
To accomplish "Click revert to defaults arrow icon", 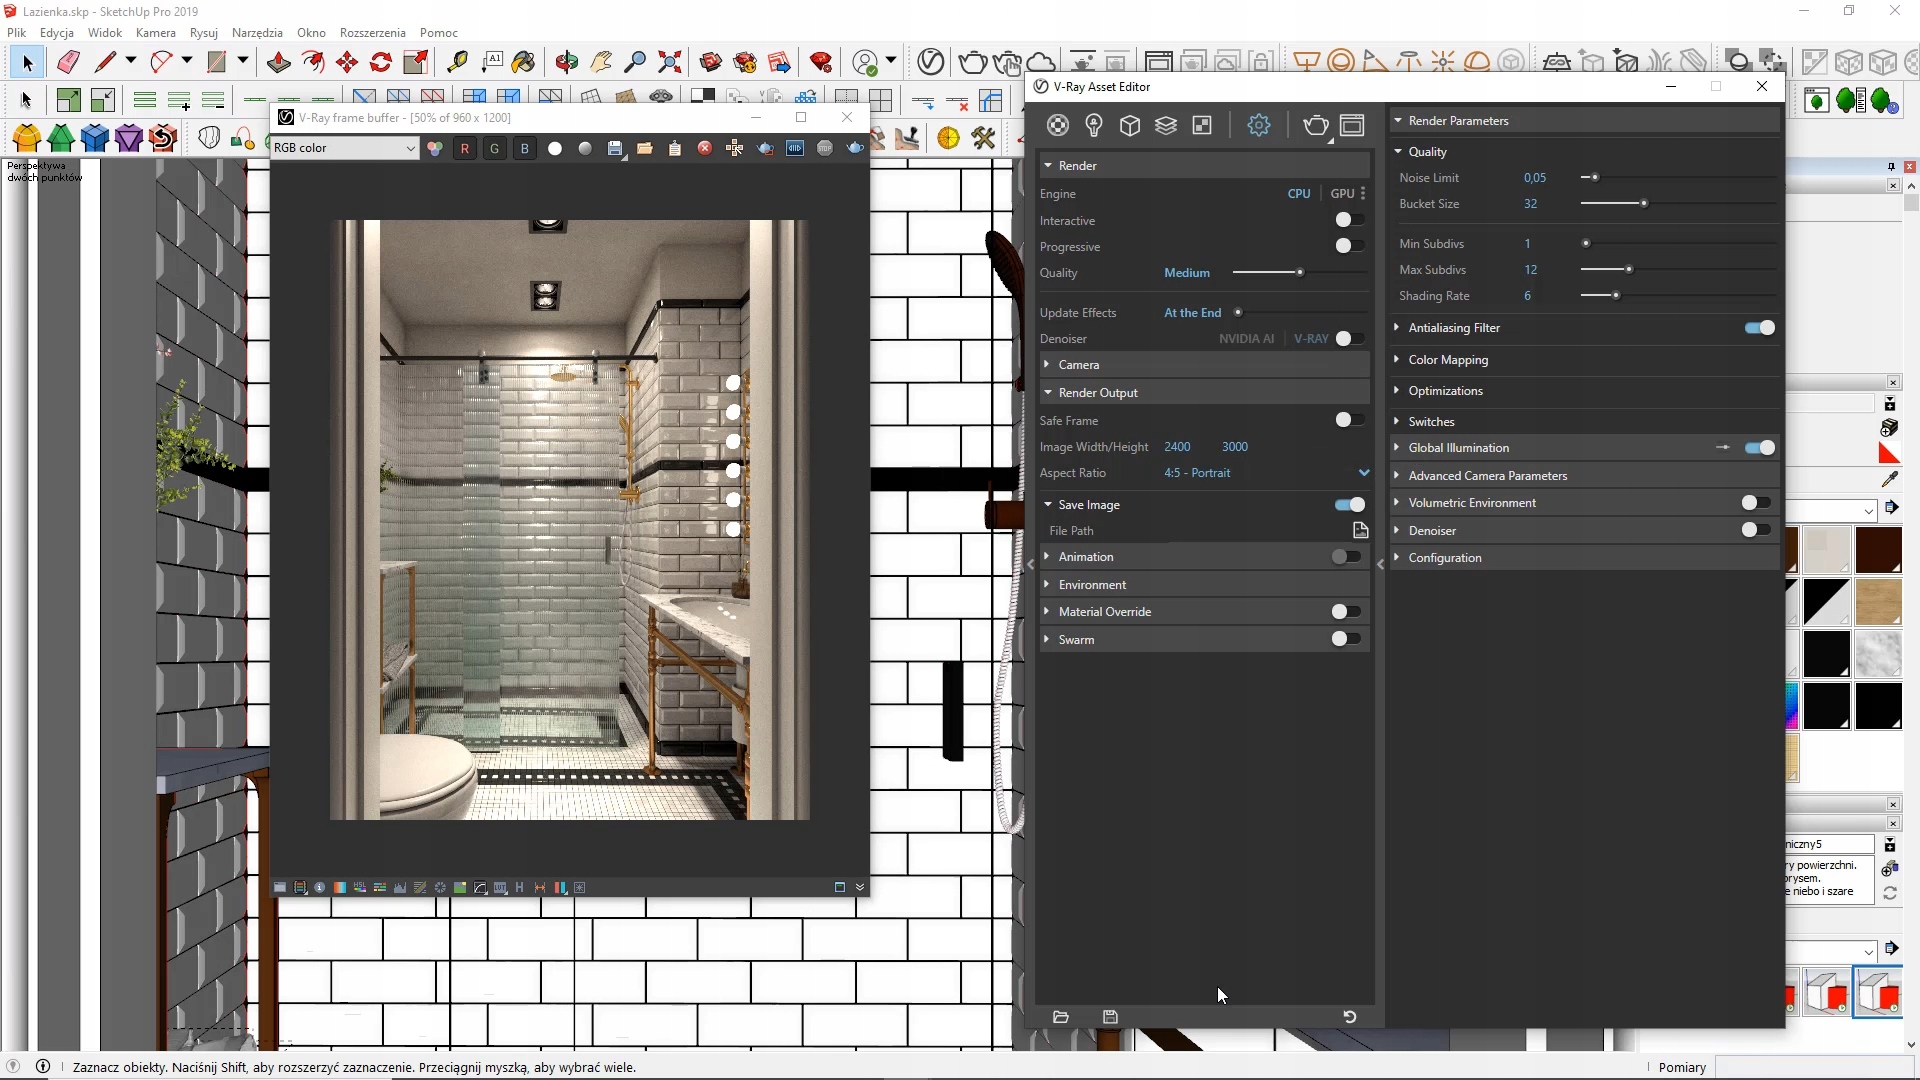I will pos(1349,1017).
